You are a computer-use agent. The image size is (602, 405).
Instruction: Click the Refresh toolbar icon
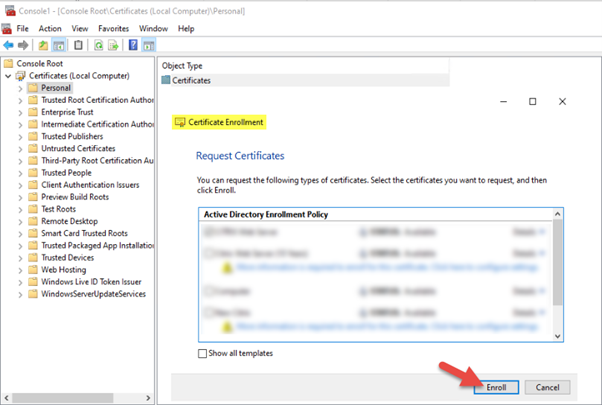tap(99, 45)
